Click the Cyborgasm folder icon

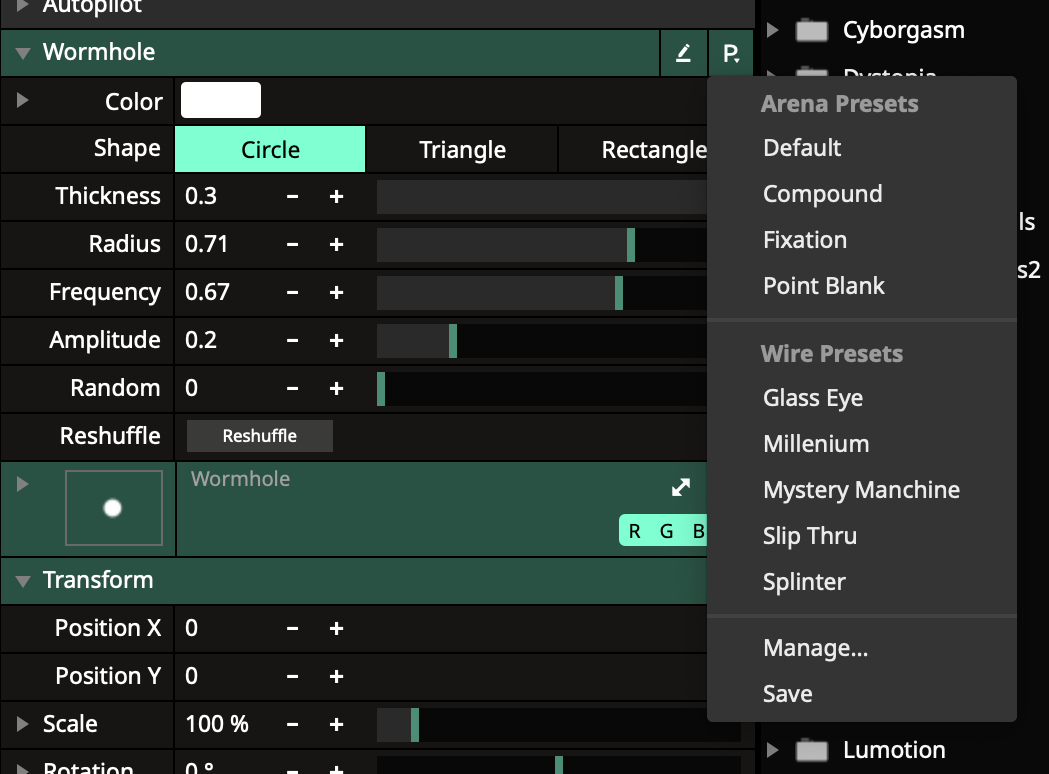[x=811, y=30]
